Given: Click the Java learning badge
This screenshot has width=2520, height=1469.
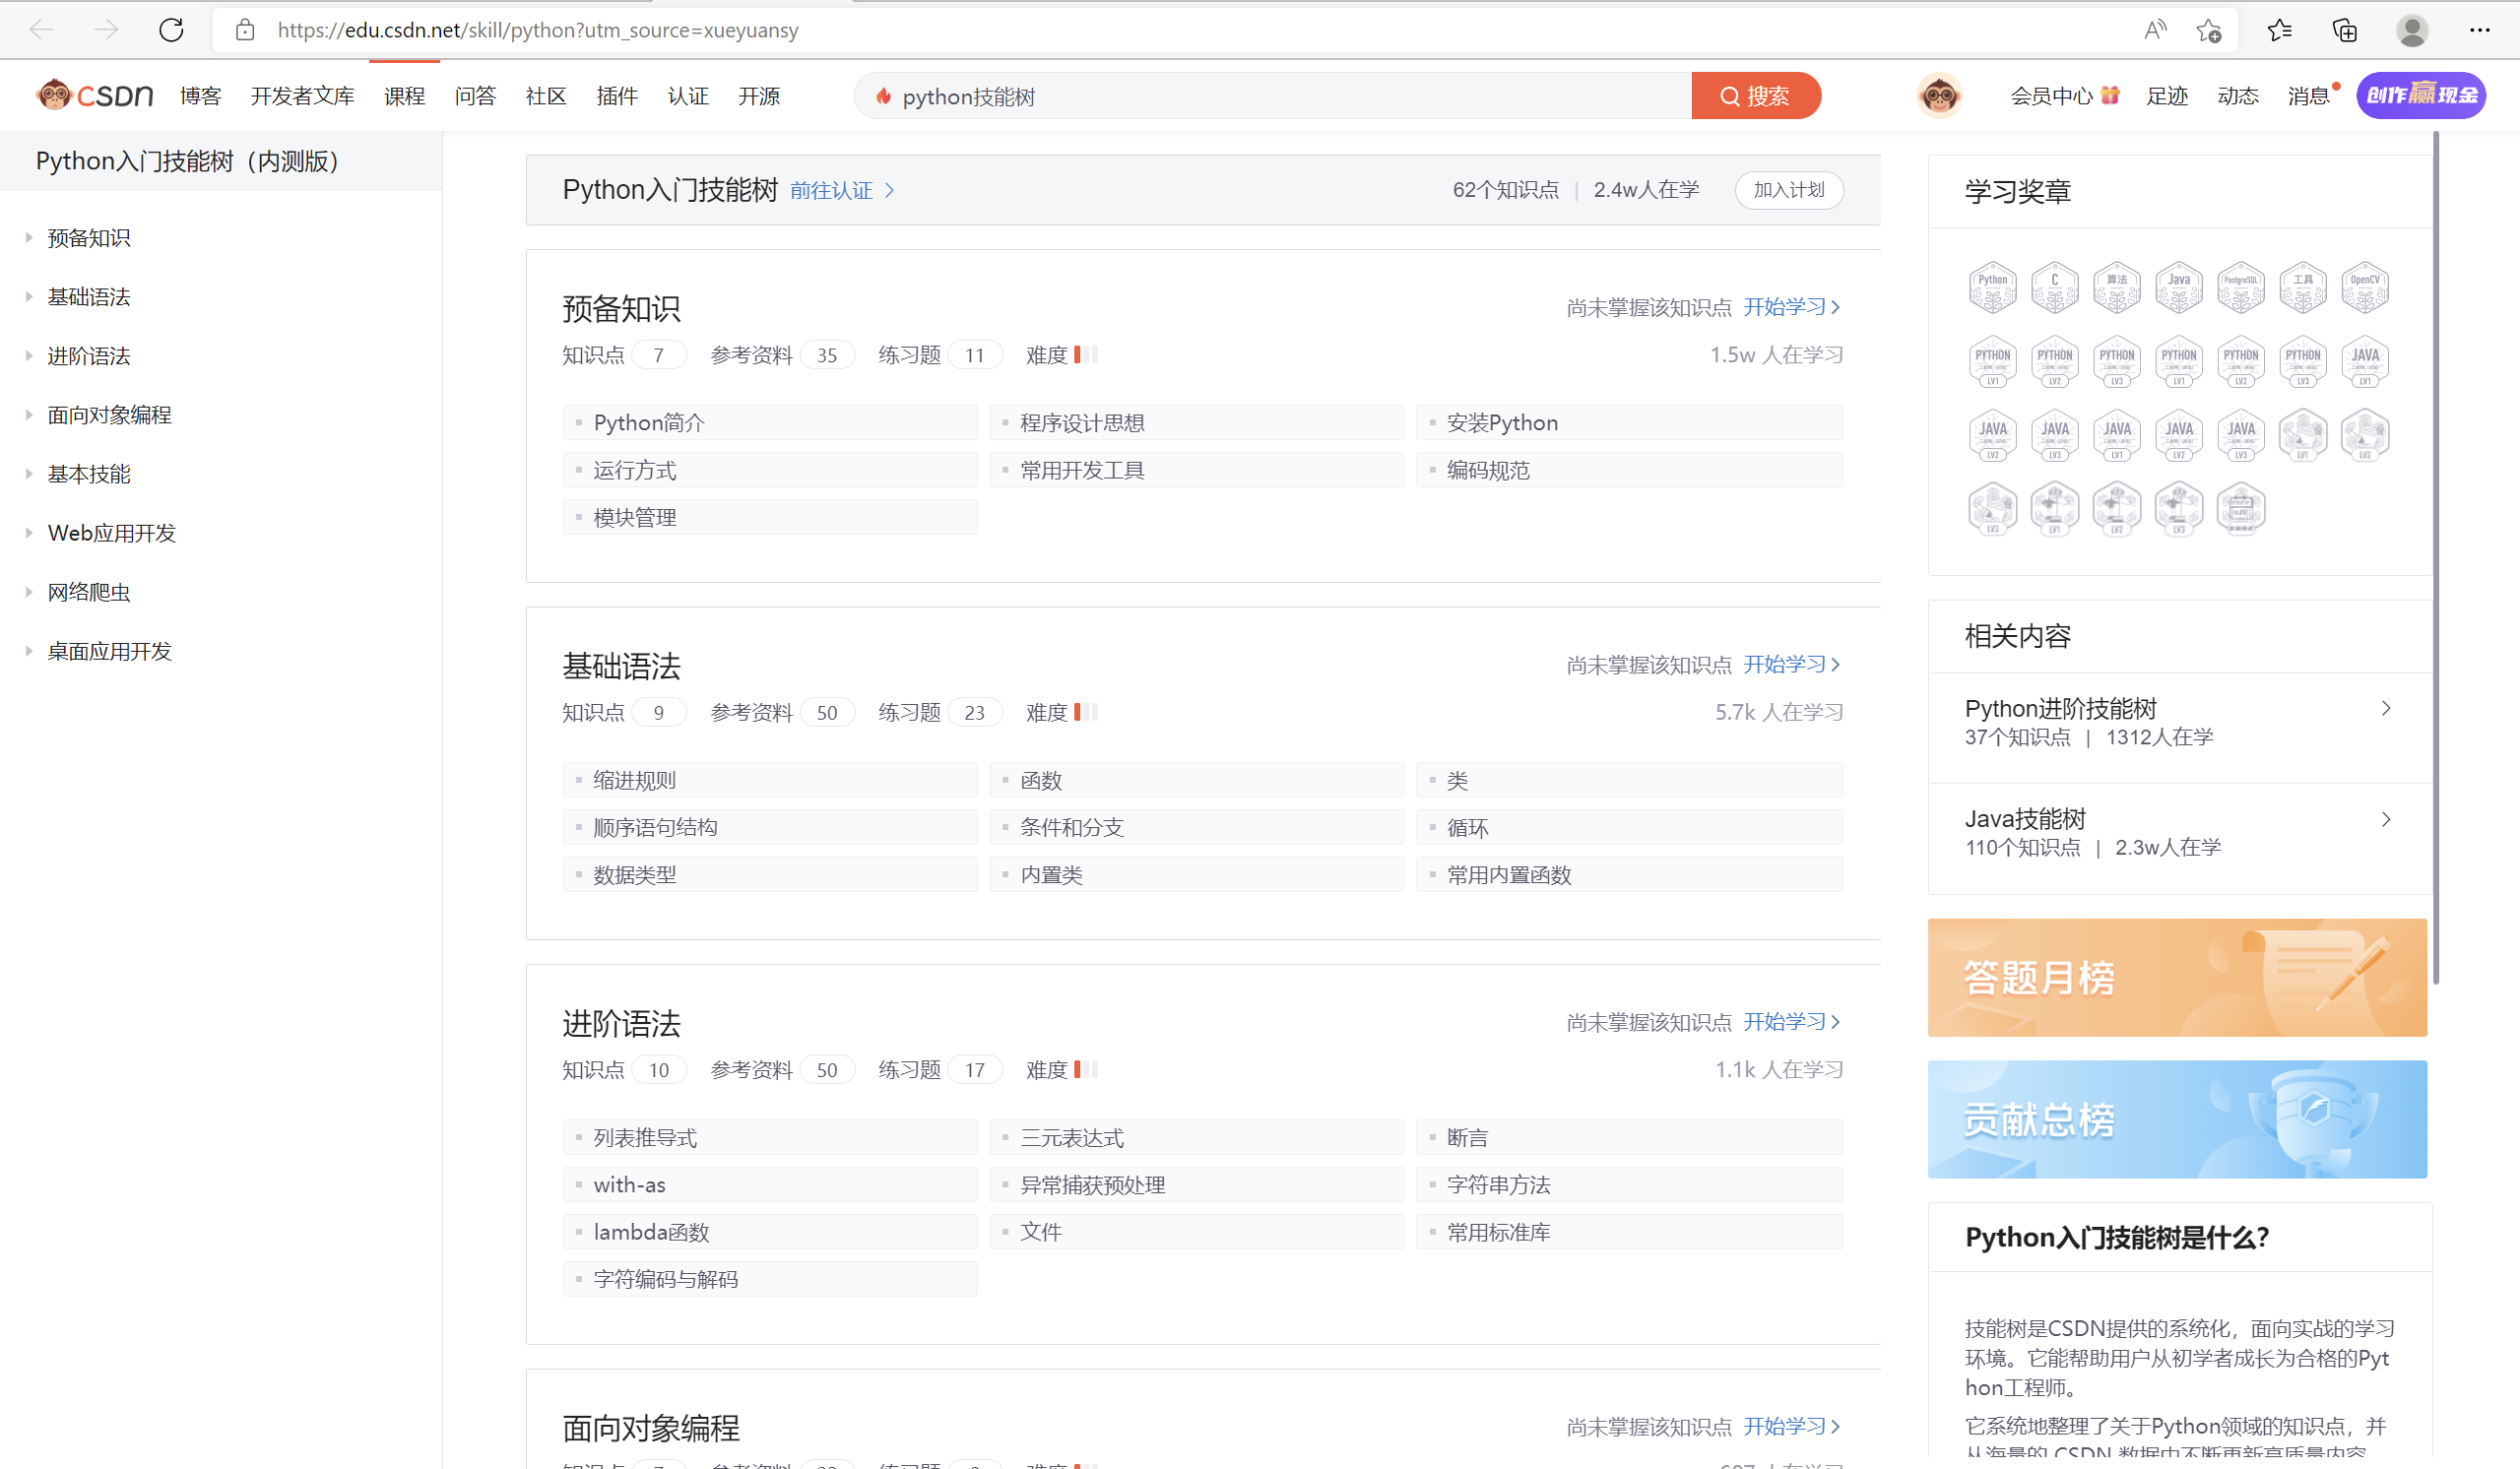Looking at the screenshot, I should click(x=2178, y=287).
